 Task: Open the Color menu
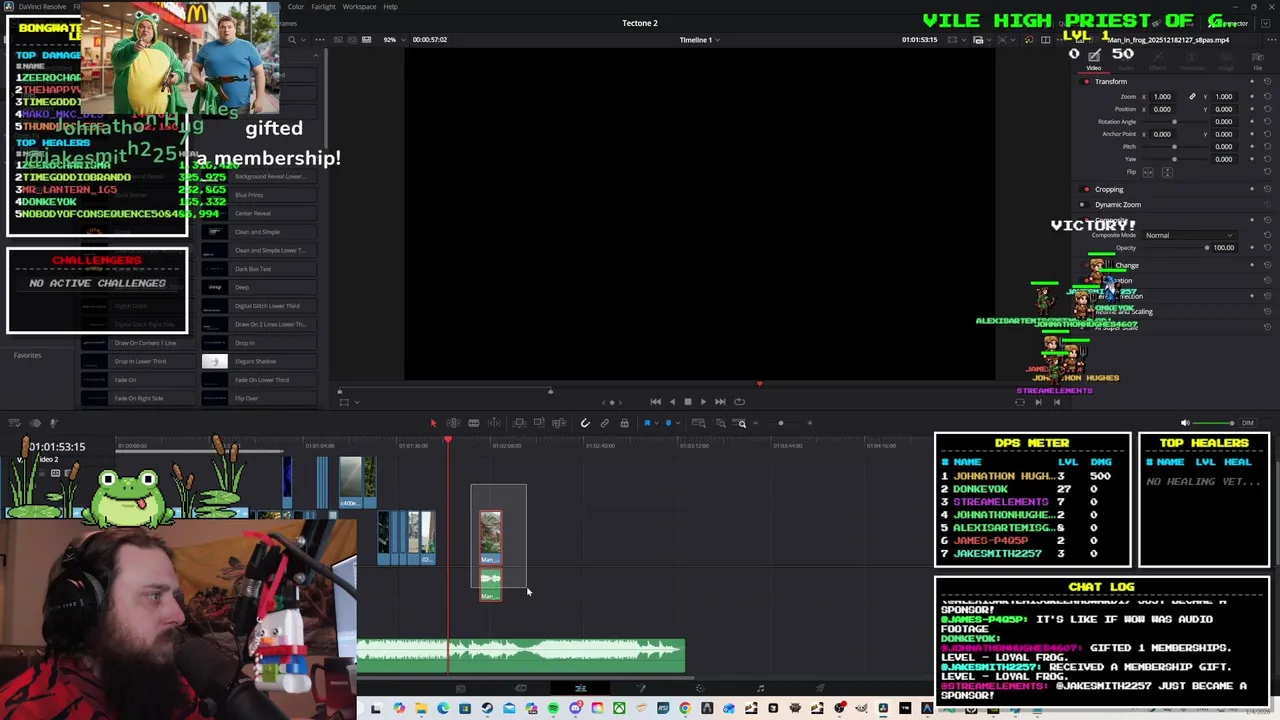point(296,7)
